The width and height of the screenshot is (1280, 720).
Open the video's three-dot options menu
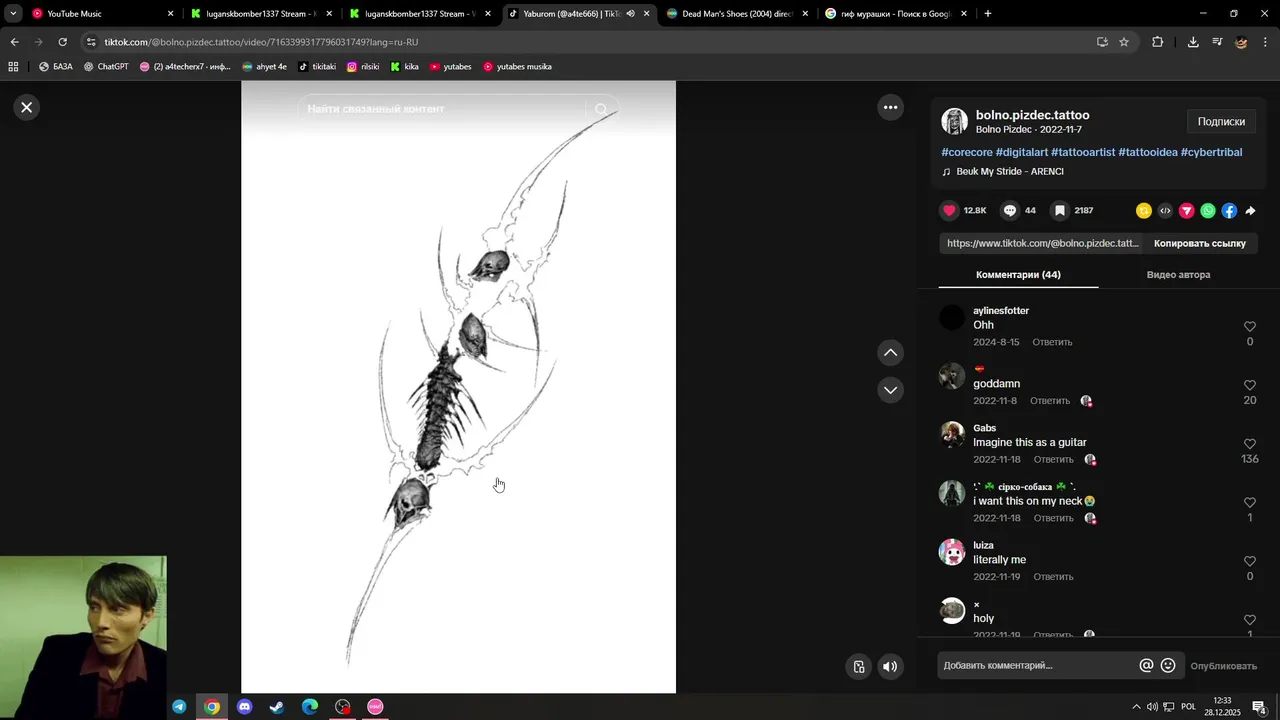(x=890, y=107)
